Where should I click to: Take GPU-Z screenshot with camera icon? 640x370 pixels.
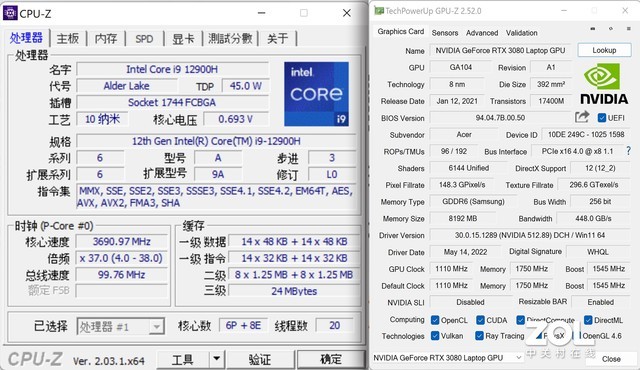(x=593, y=29)
